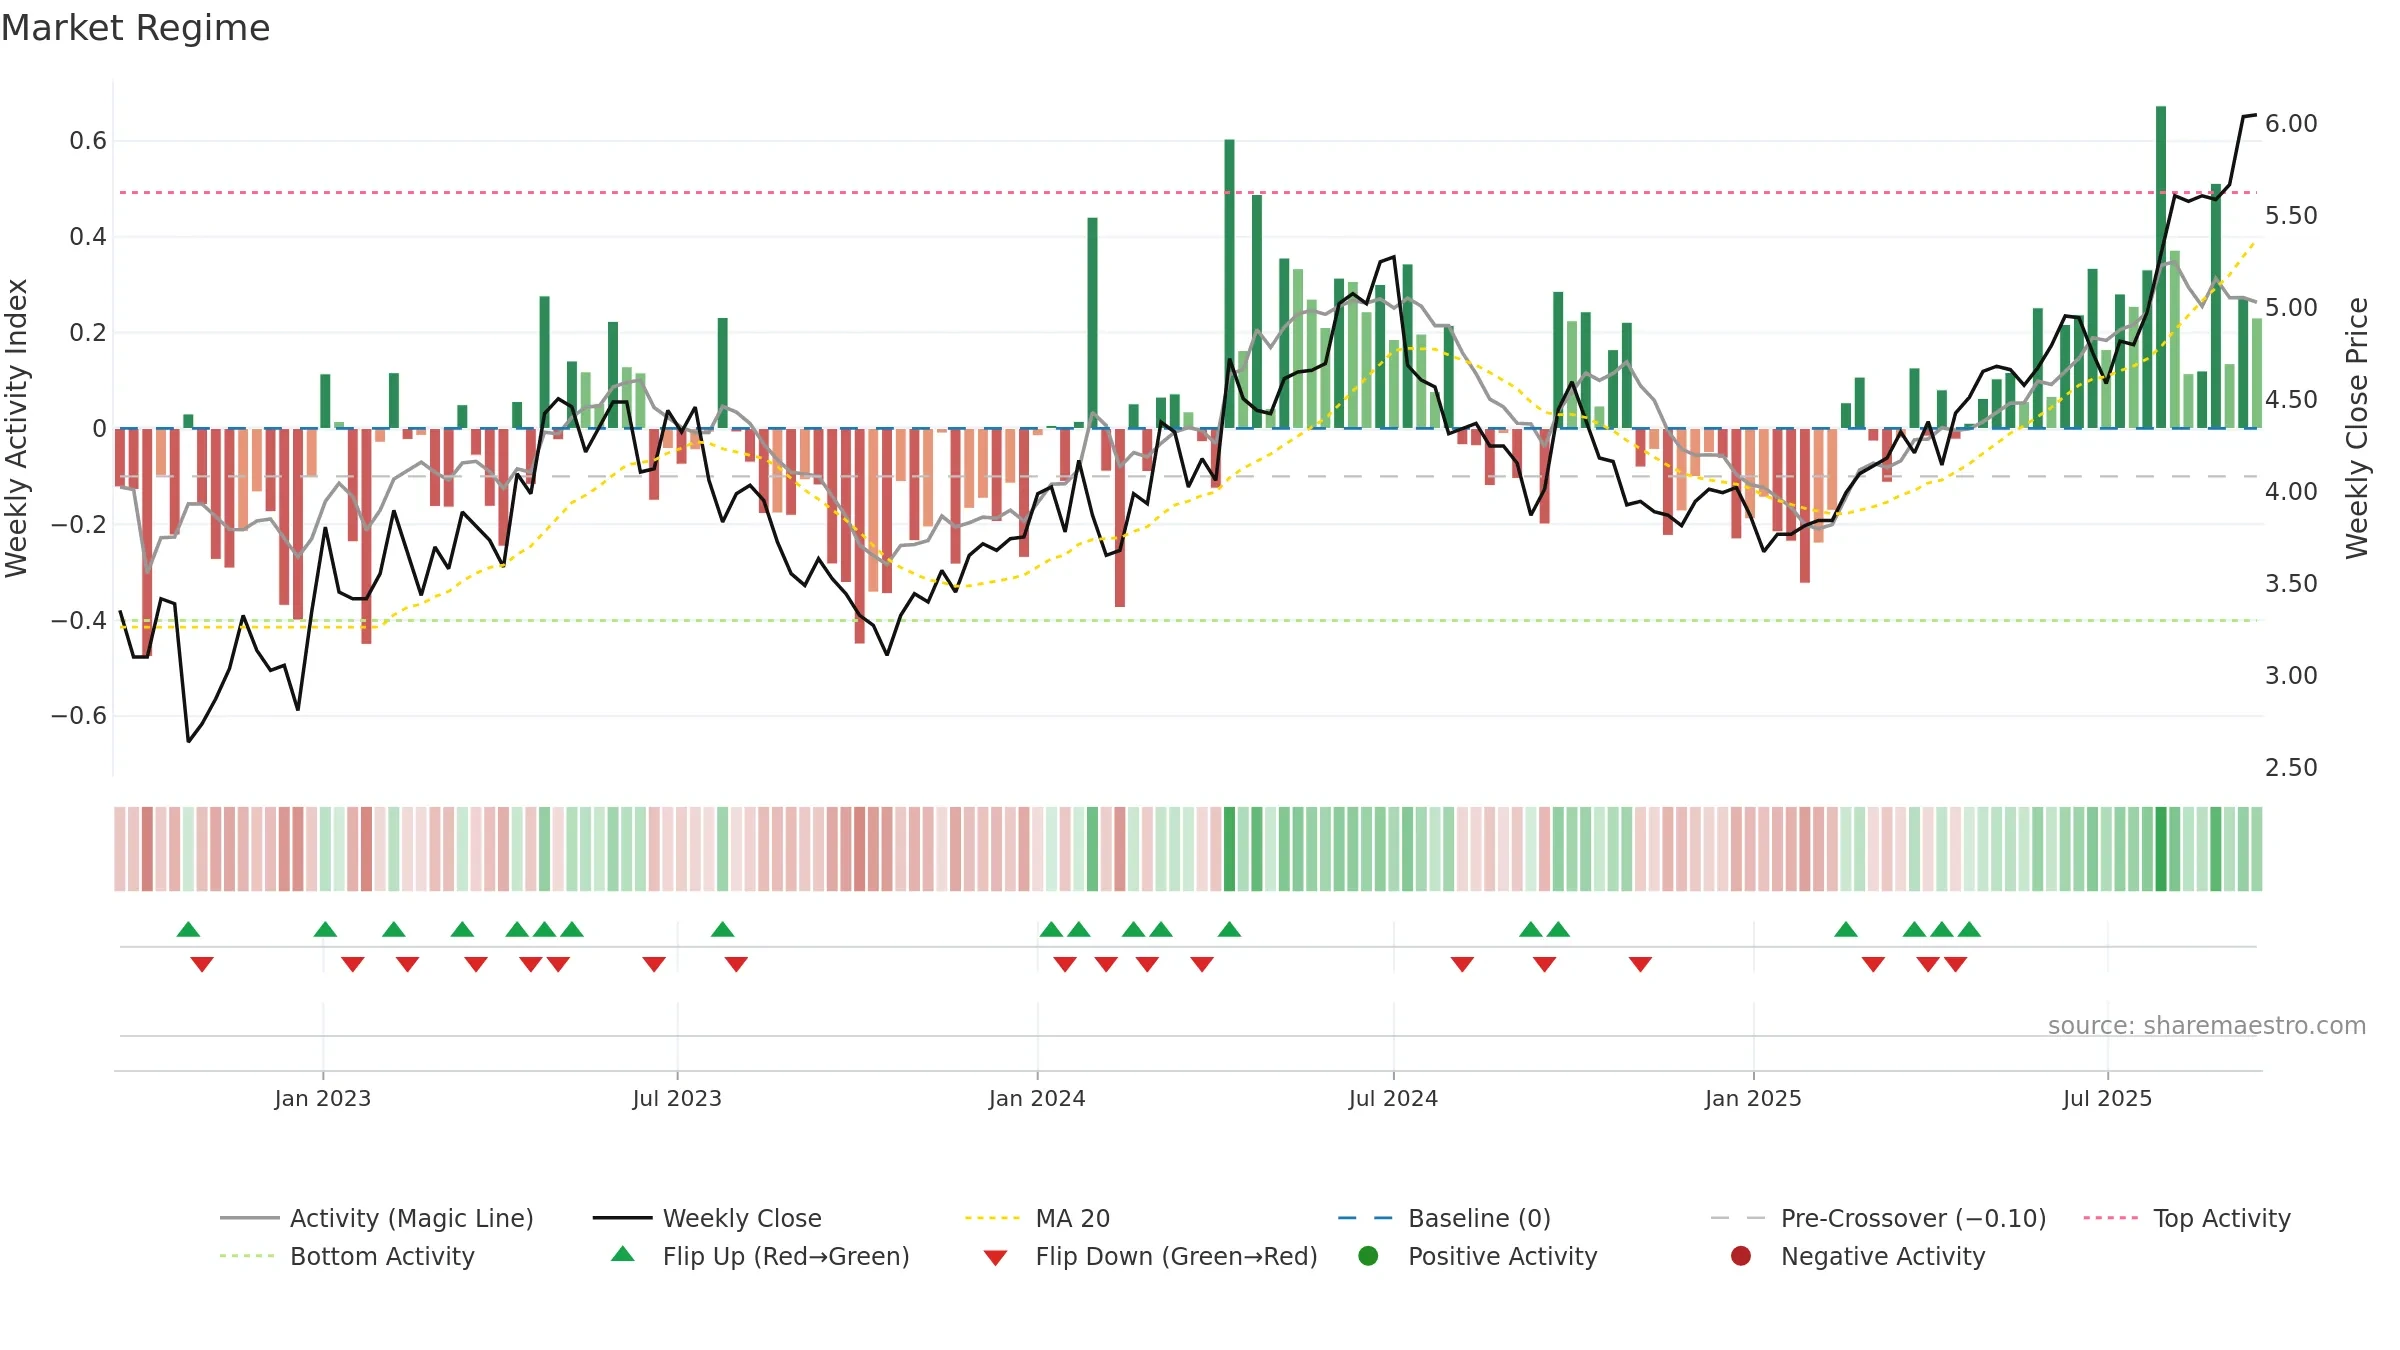Click the Jul 2025 x-axis label
Image resolution: width=2400 pixels, height=1350 pixels.
click(2107, 1098)
